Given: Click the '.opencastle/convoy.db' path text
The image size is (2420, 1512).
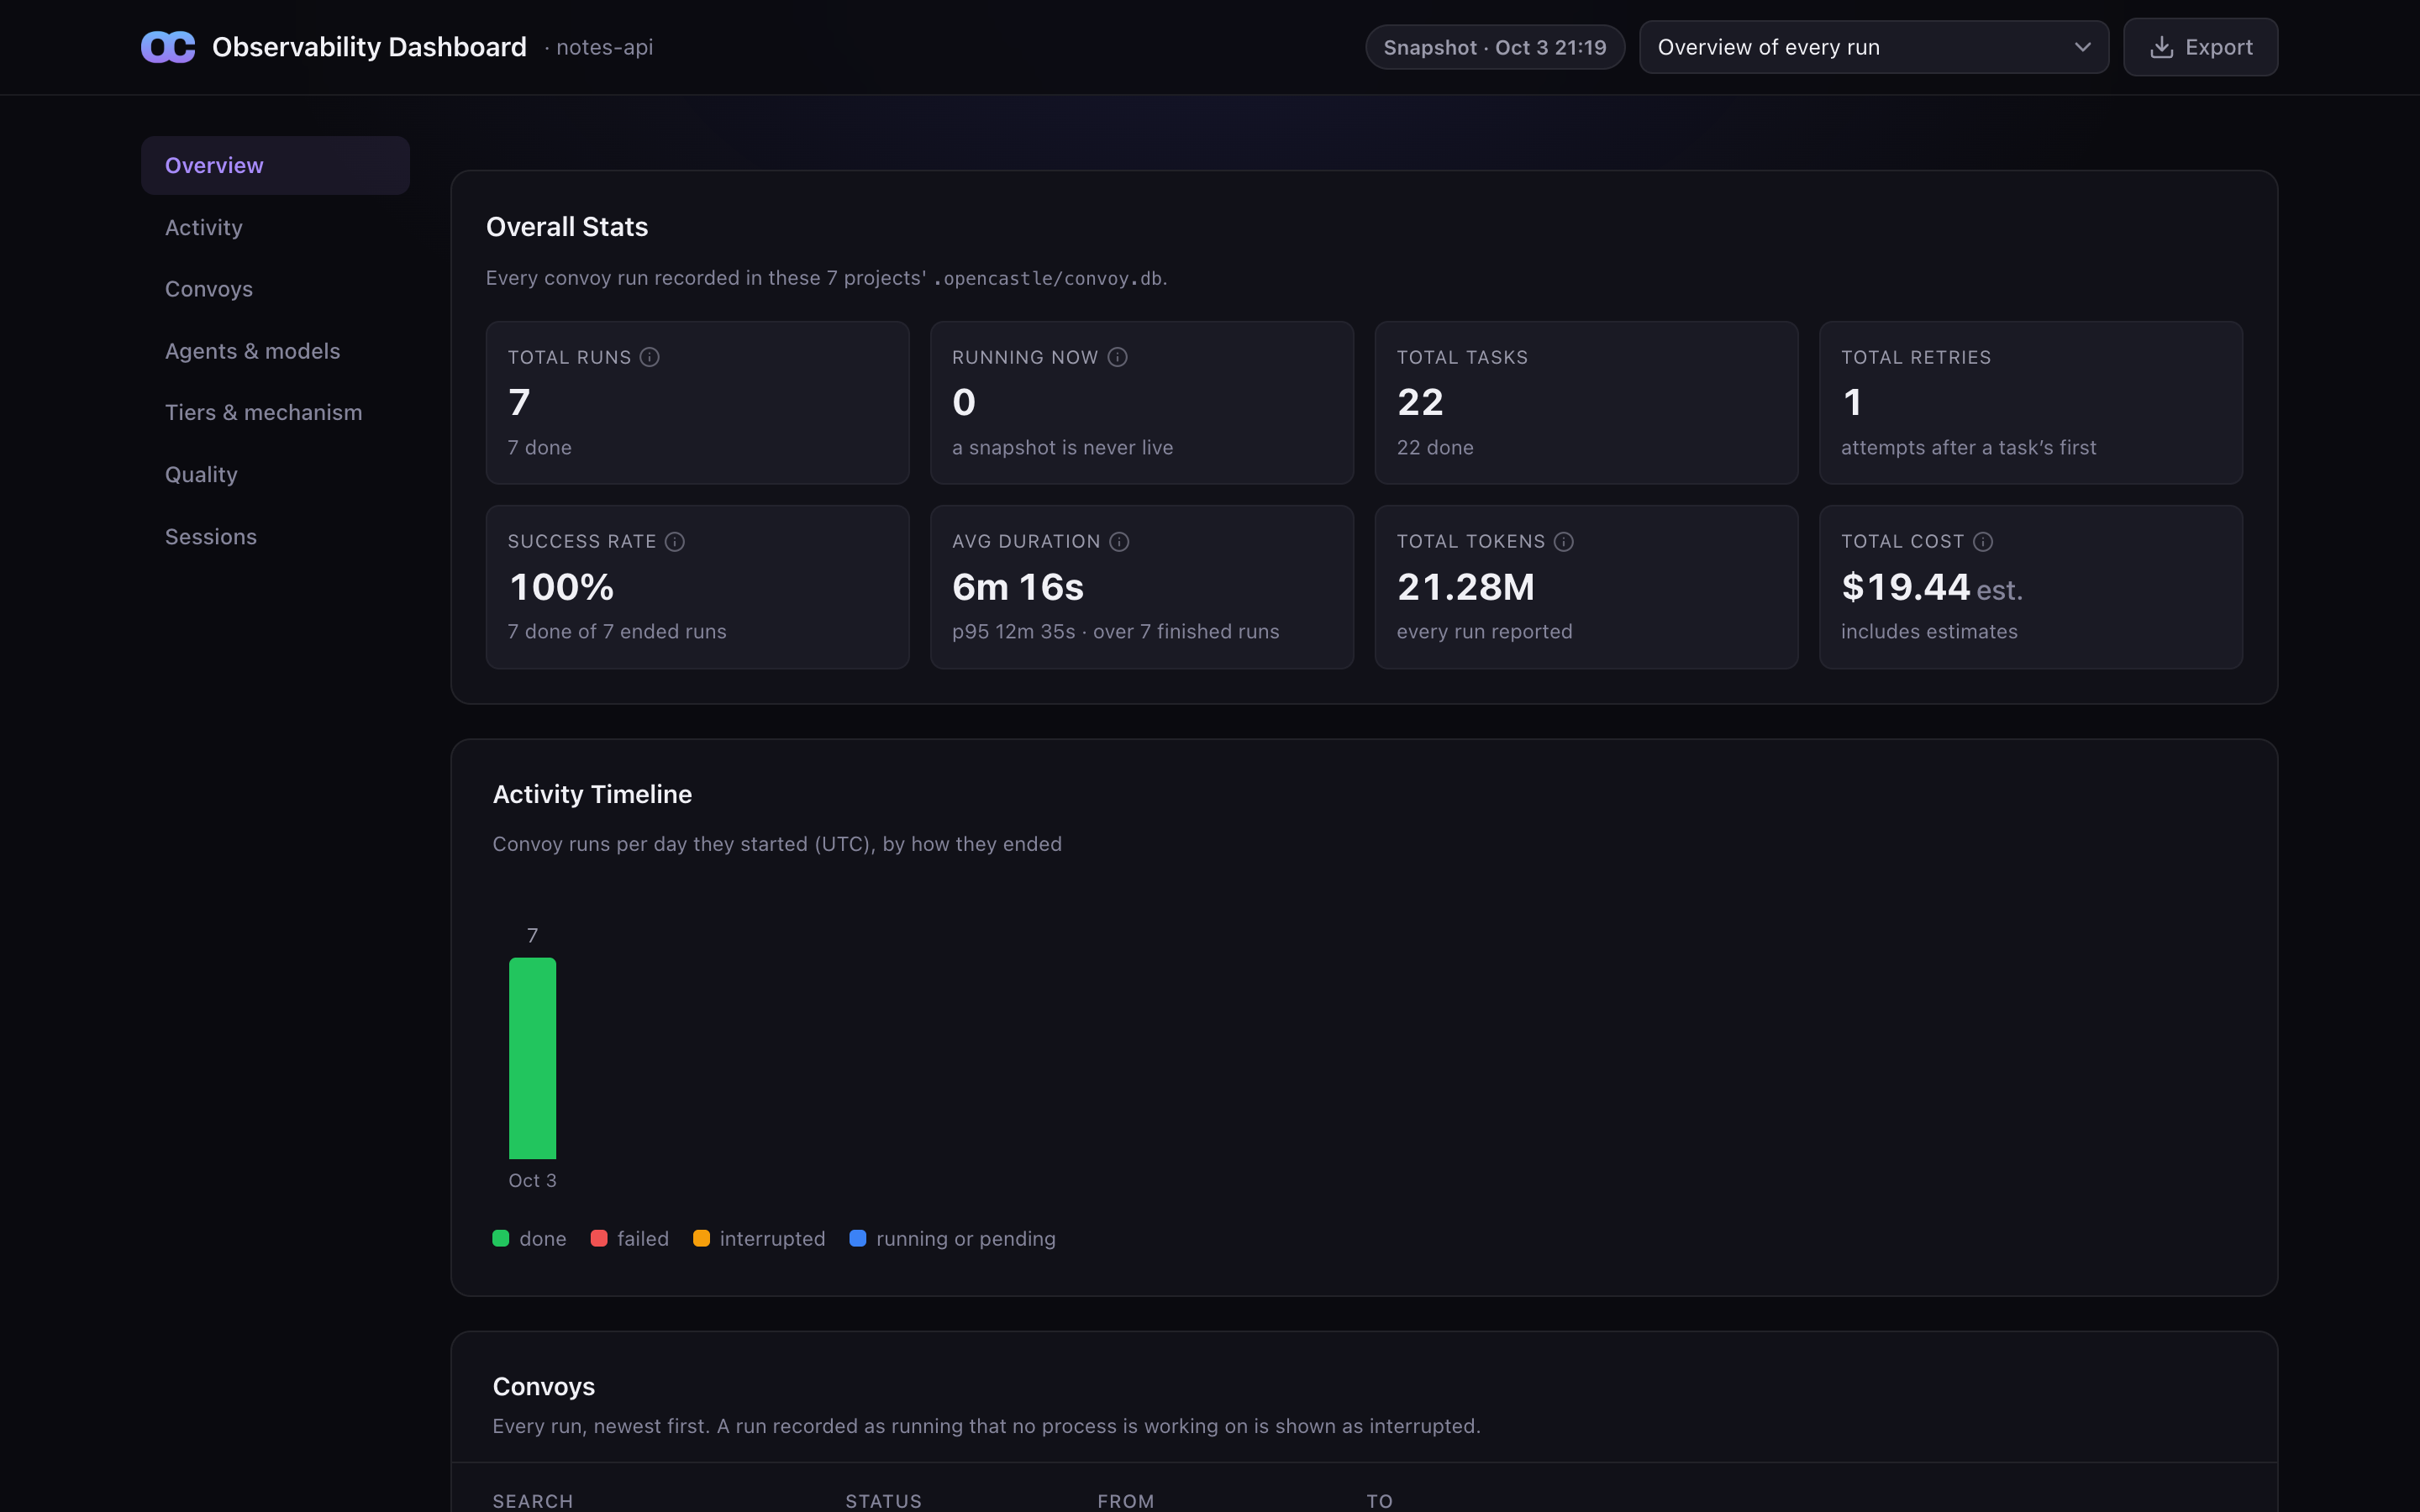Looking at the screenshot, I should pos(1047,278).
